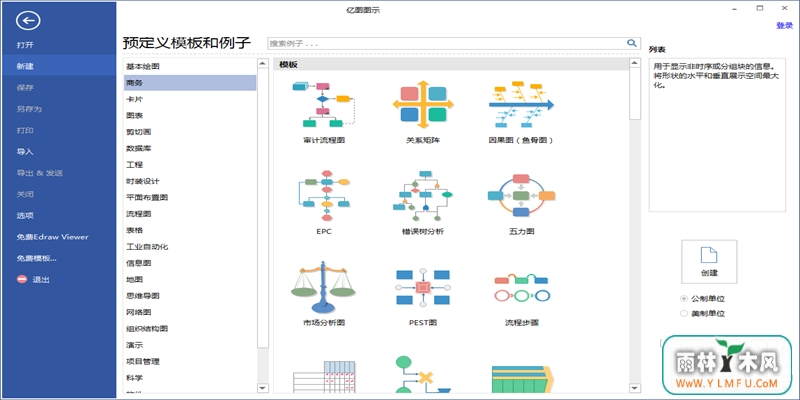Click the 创建 document icon button

point(709,261)
